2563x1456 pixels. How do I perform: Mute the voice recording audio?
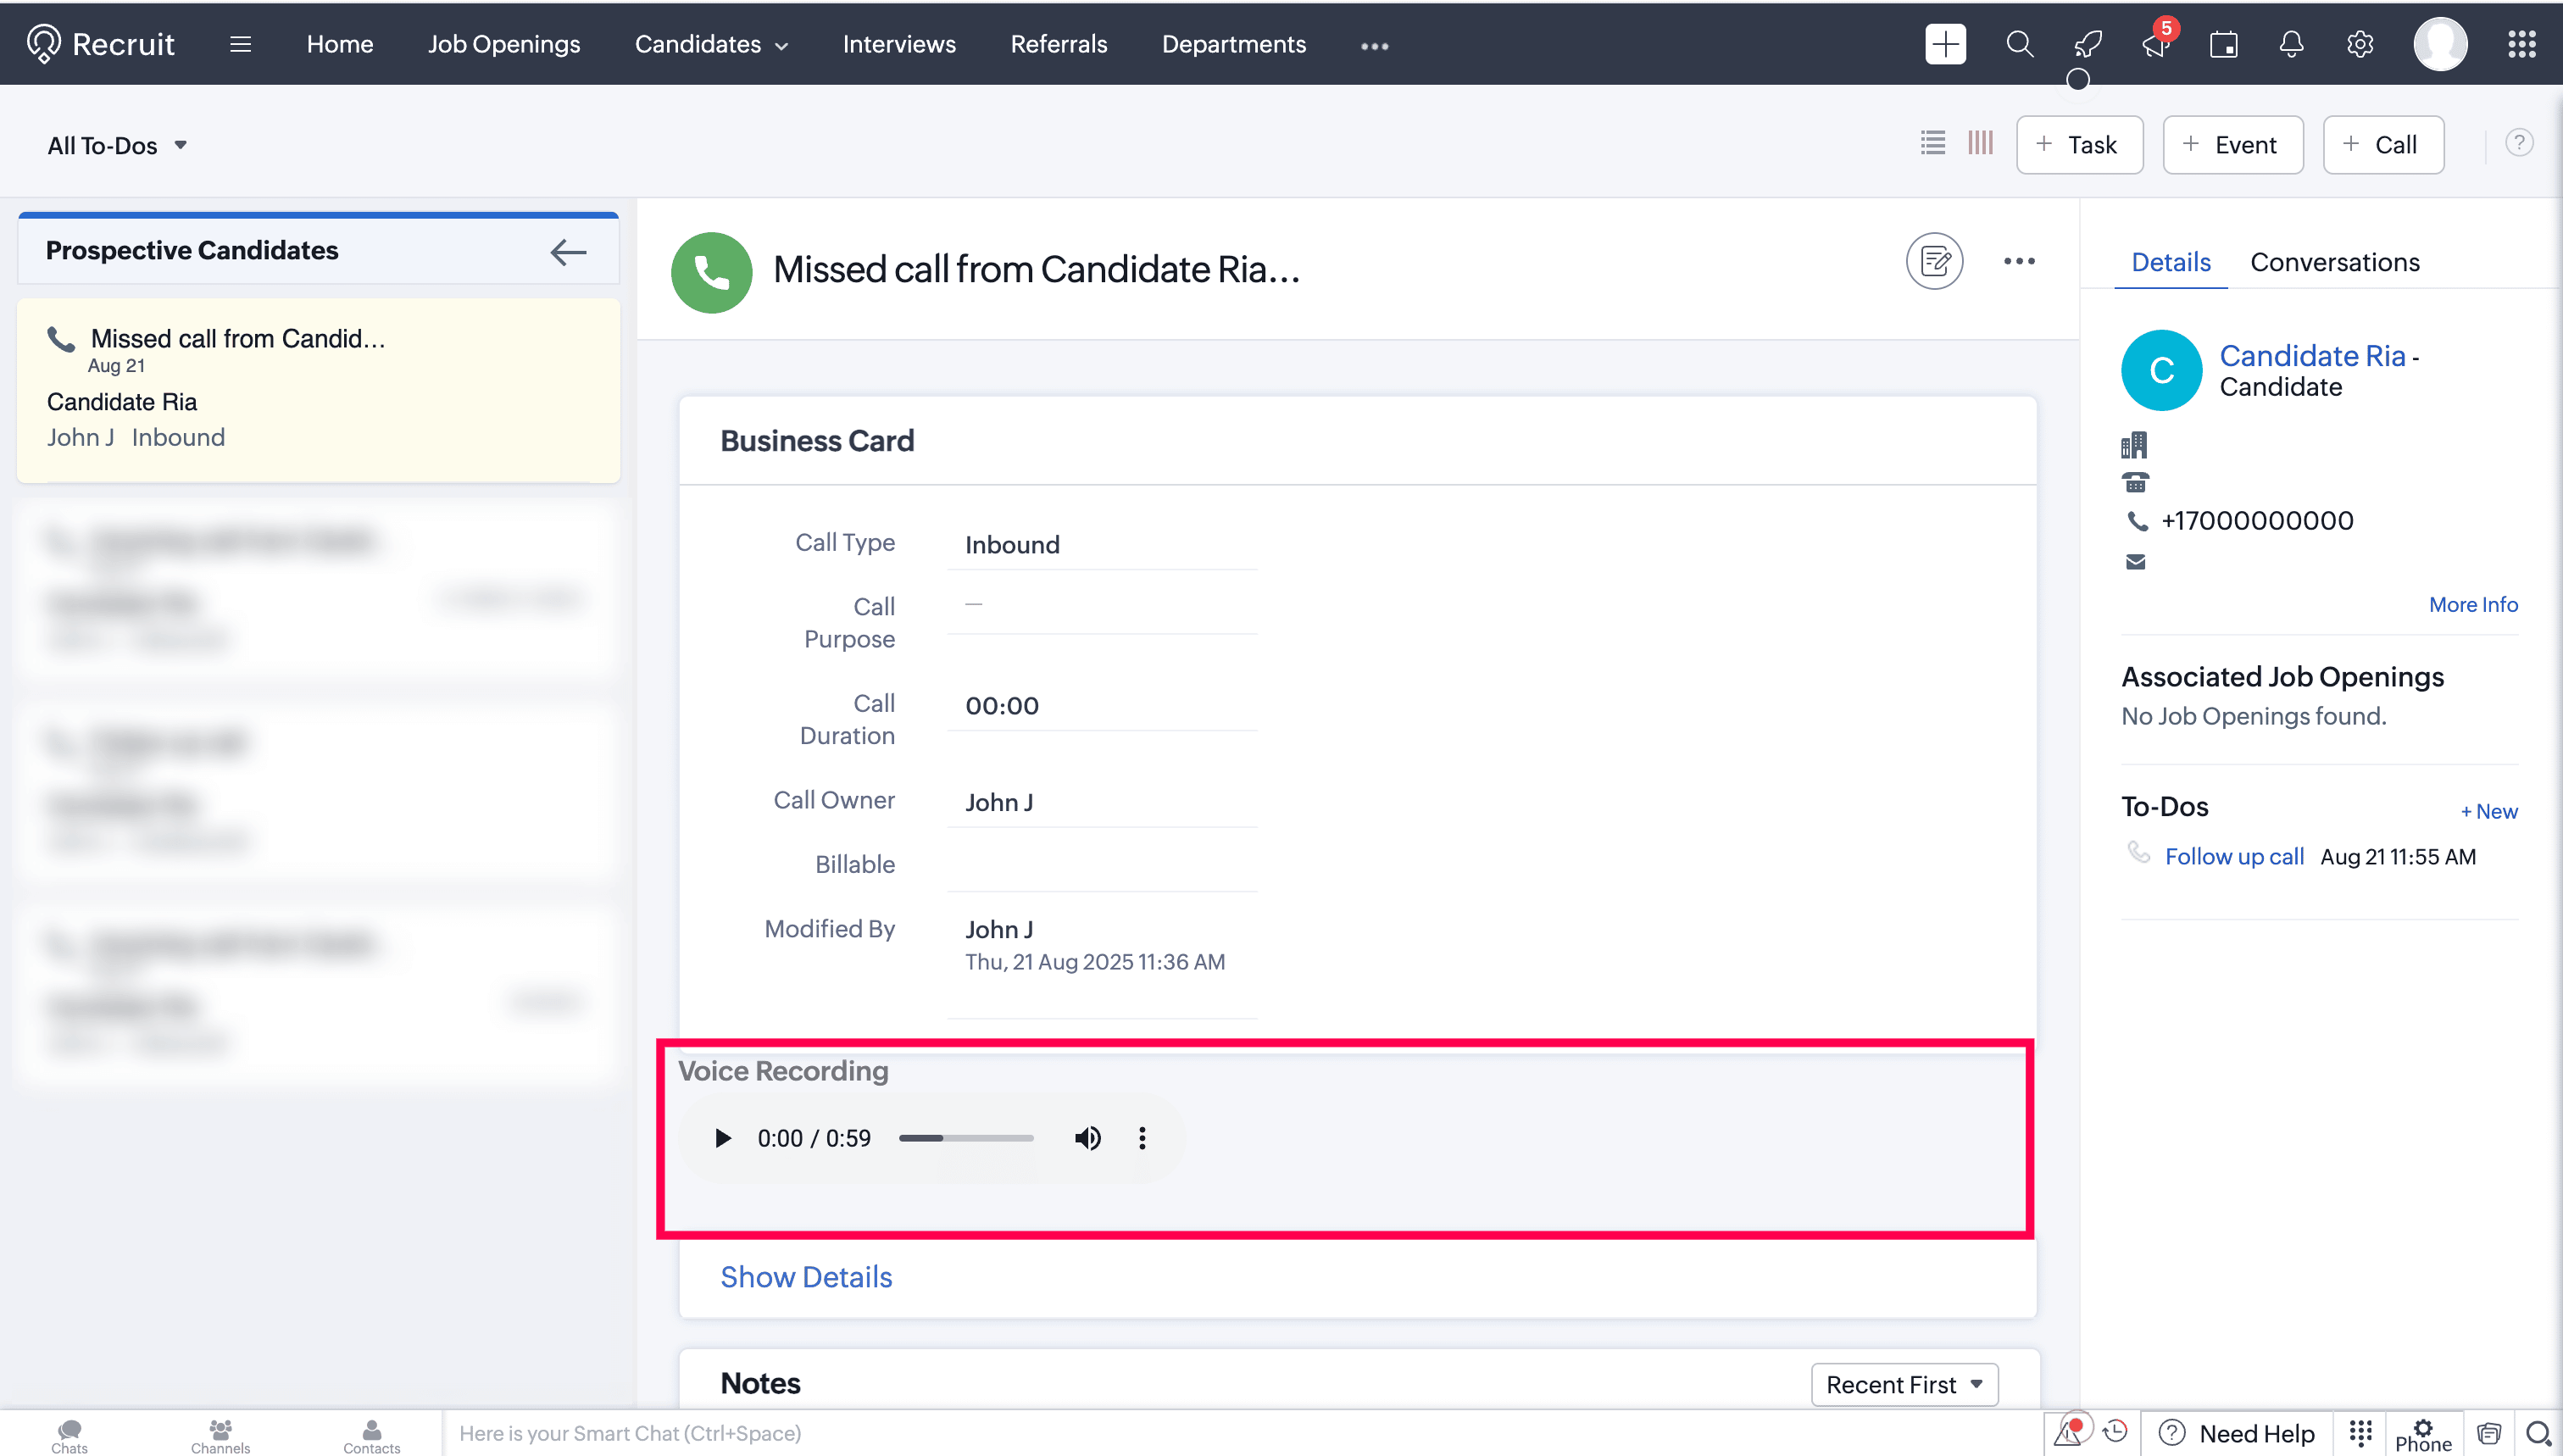point(1087,1138)
